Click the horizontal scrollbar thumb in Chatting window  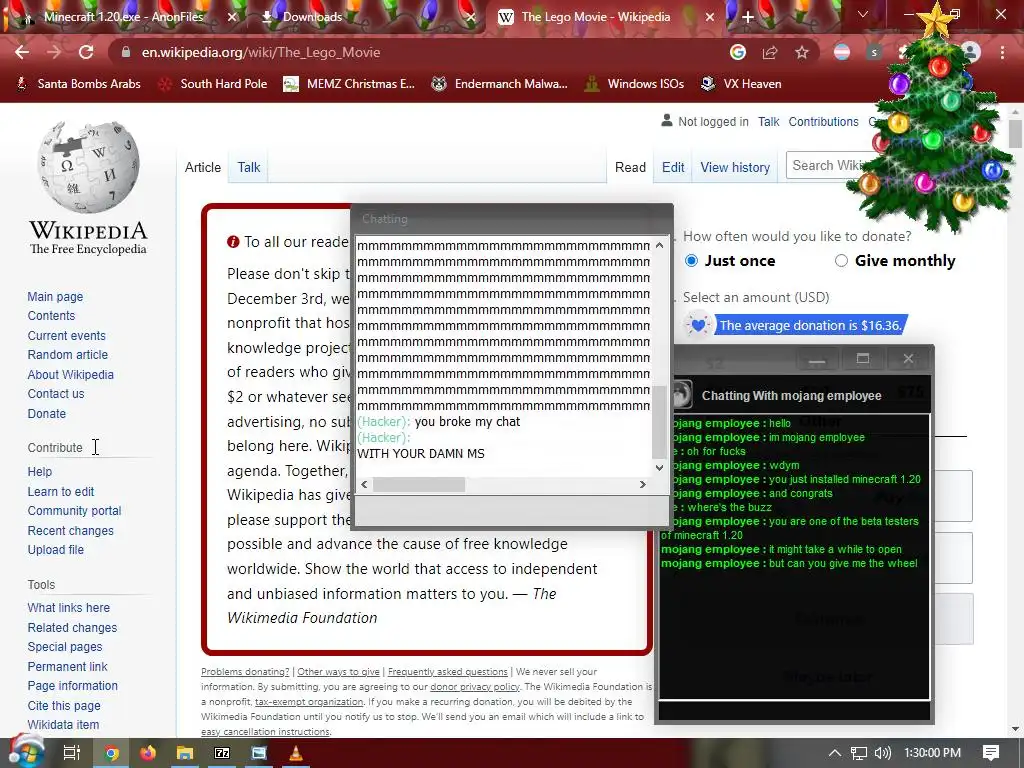point(419,485)
